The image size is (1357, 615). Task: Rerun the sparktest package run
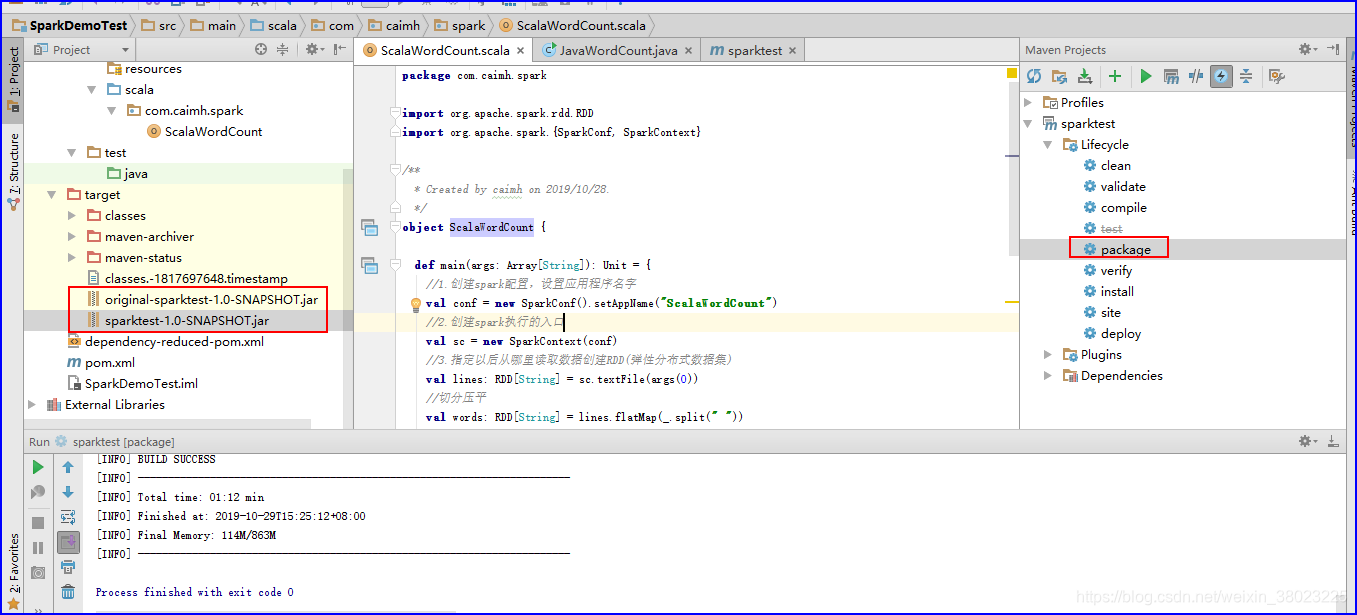point(38,466)
